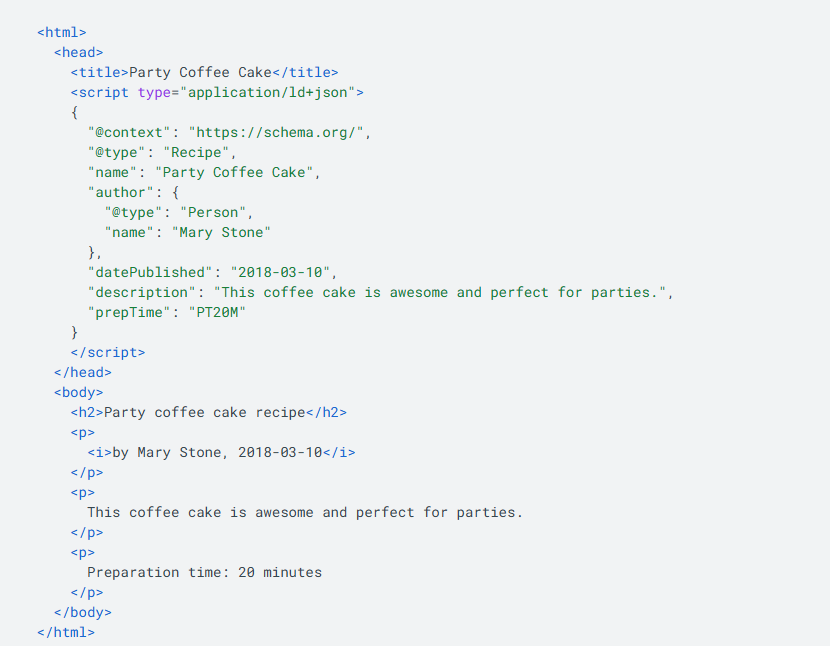Click the h2 heading Party coffee cake recipe
Viewport: 830px width, 646px height.
205,412
